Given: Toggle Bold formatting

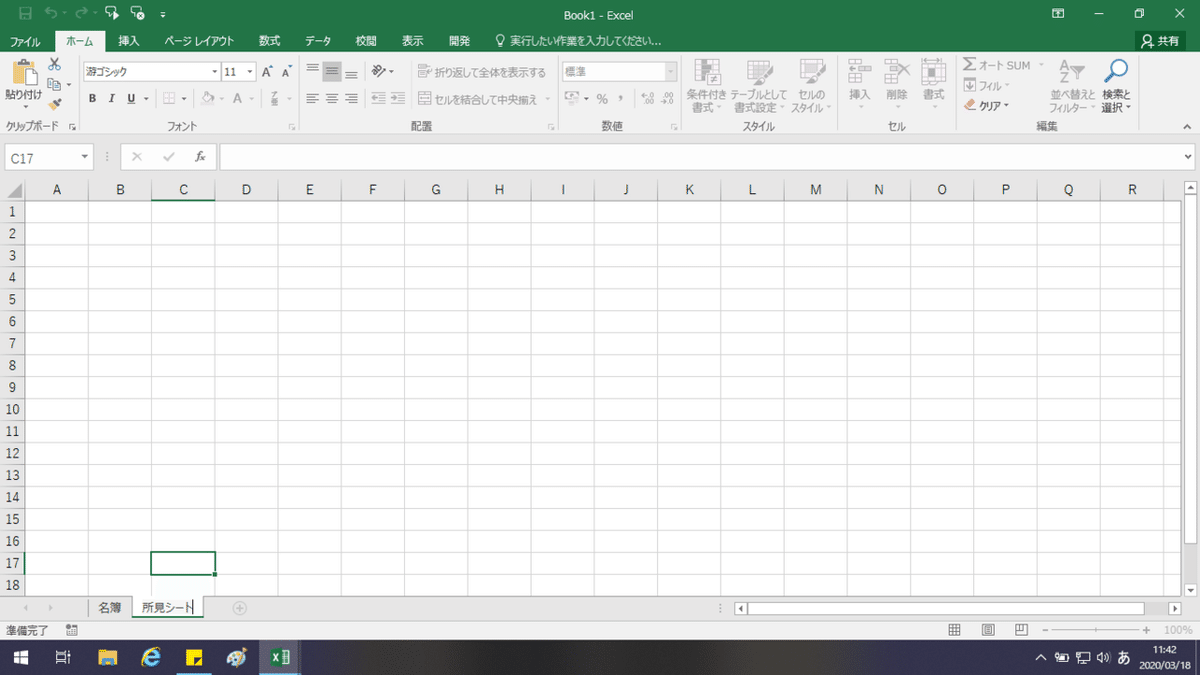Looking at the screenshot, I should [x=92, y=99].
